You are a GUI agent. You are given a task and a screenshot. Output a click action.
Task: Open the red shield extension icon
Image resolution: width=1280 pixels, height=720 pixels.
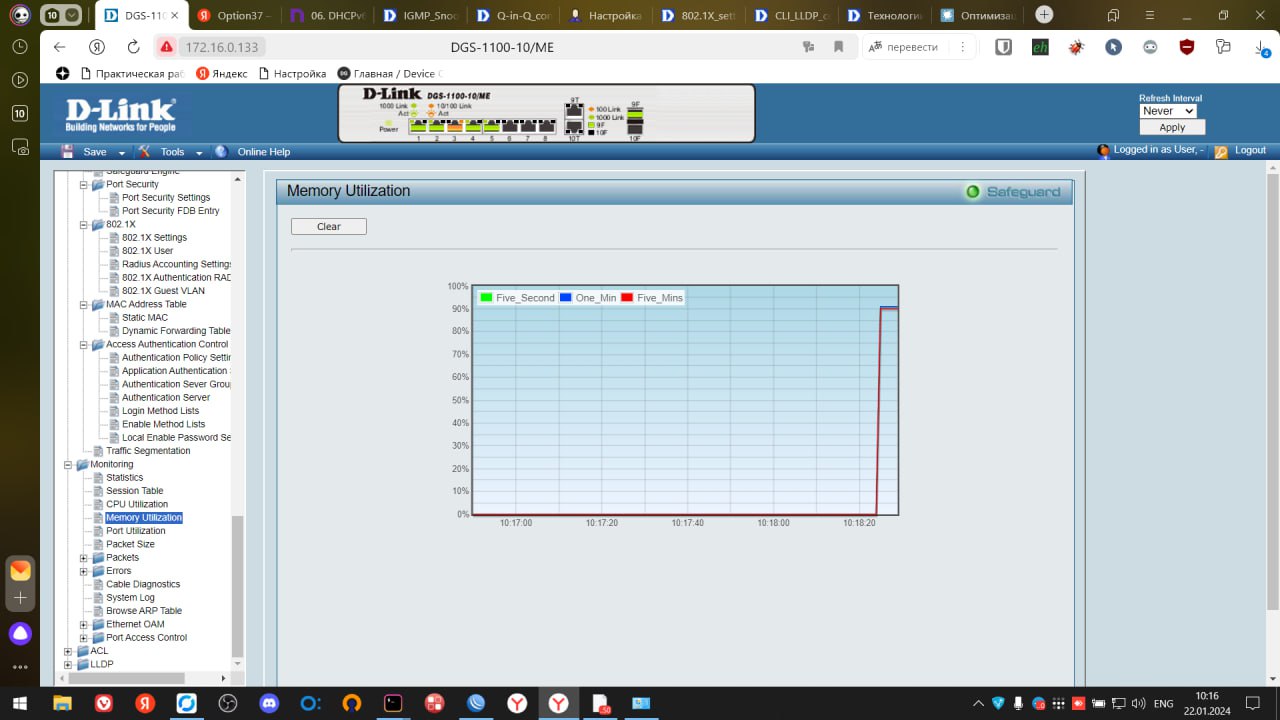point(1187,47)
